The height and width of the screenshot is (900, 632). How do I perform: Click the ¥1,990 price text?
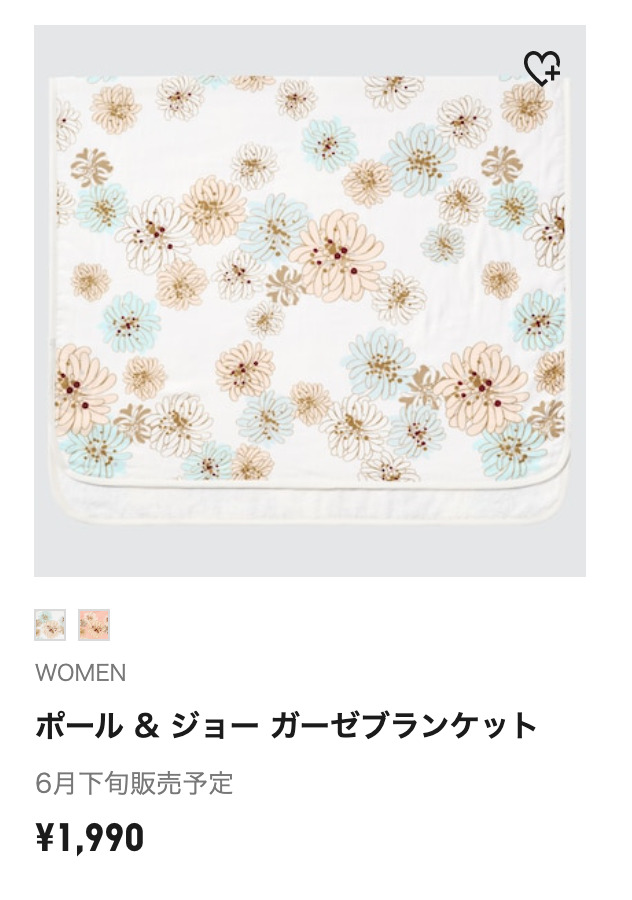(x=90, y=837)
